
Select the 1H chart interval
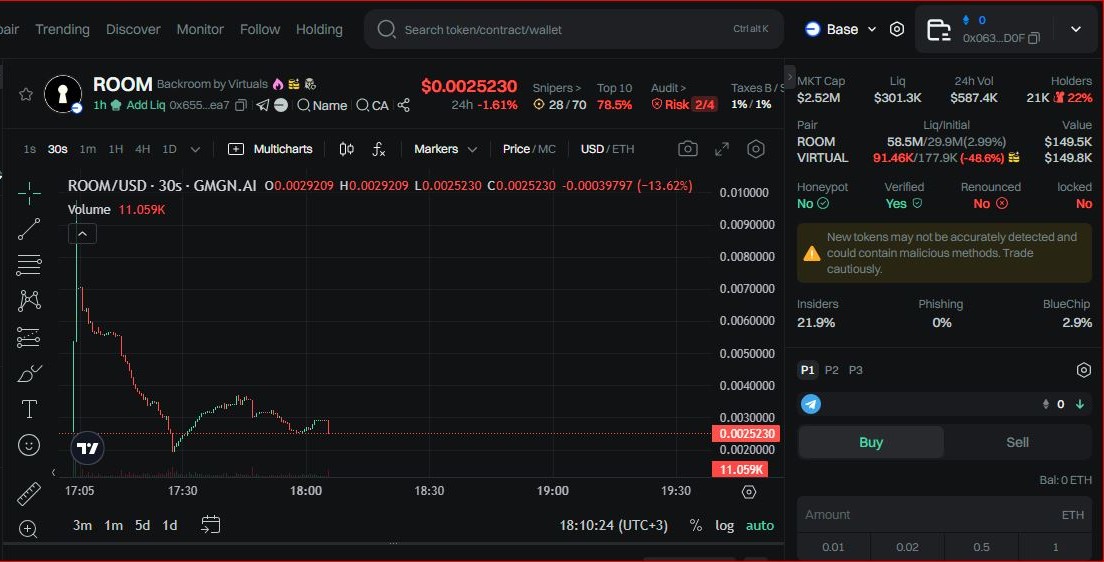click(115, 149)
